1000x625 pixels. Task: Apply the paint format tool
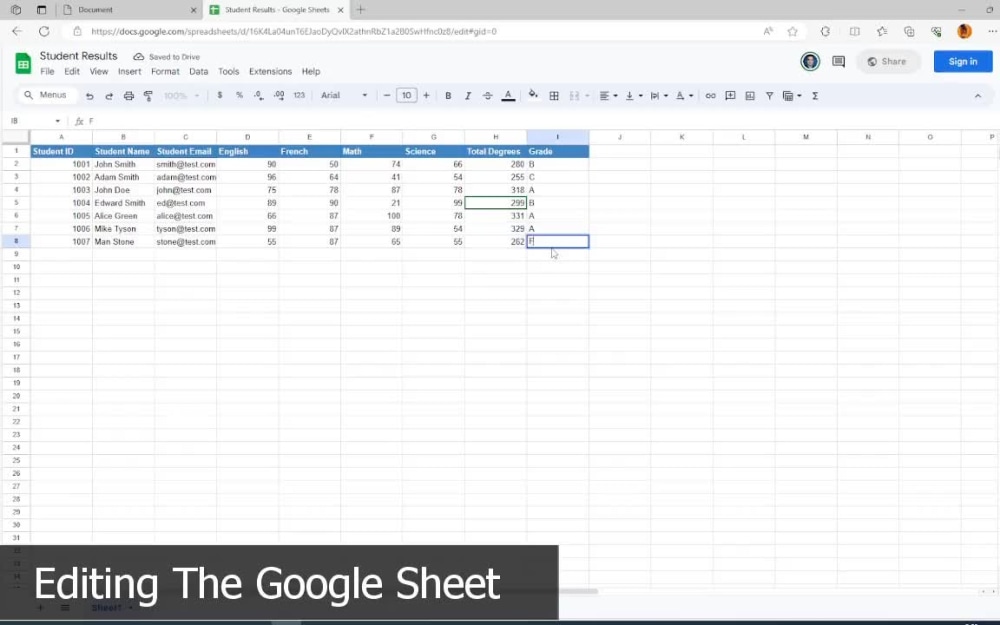tap(148, 95)
